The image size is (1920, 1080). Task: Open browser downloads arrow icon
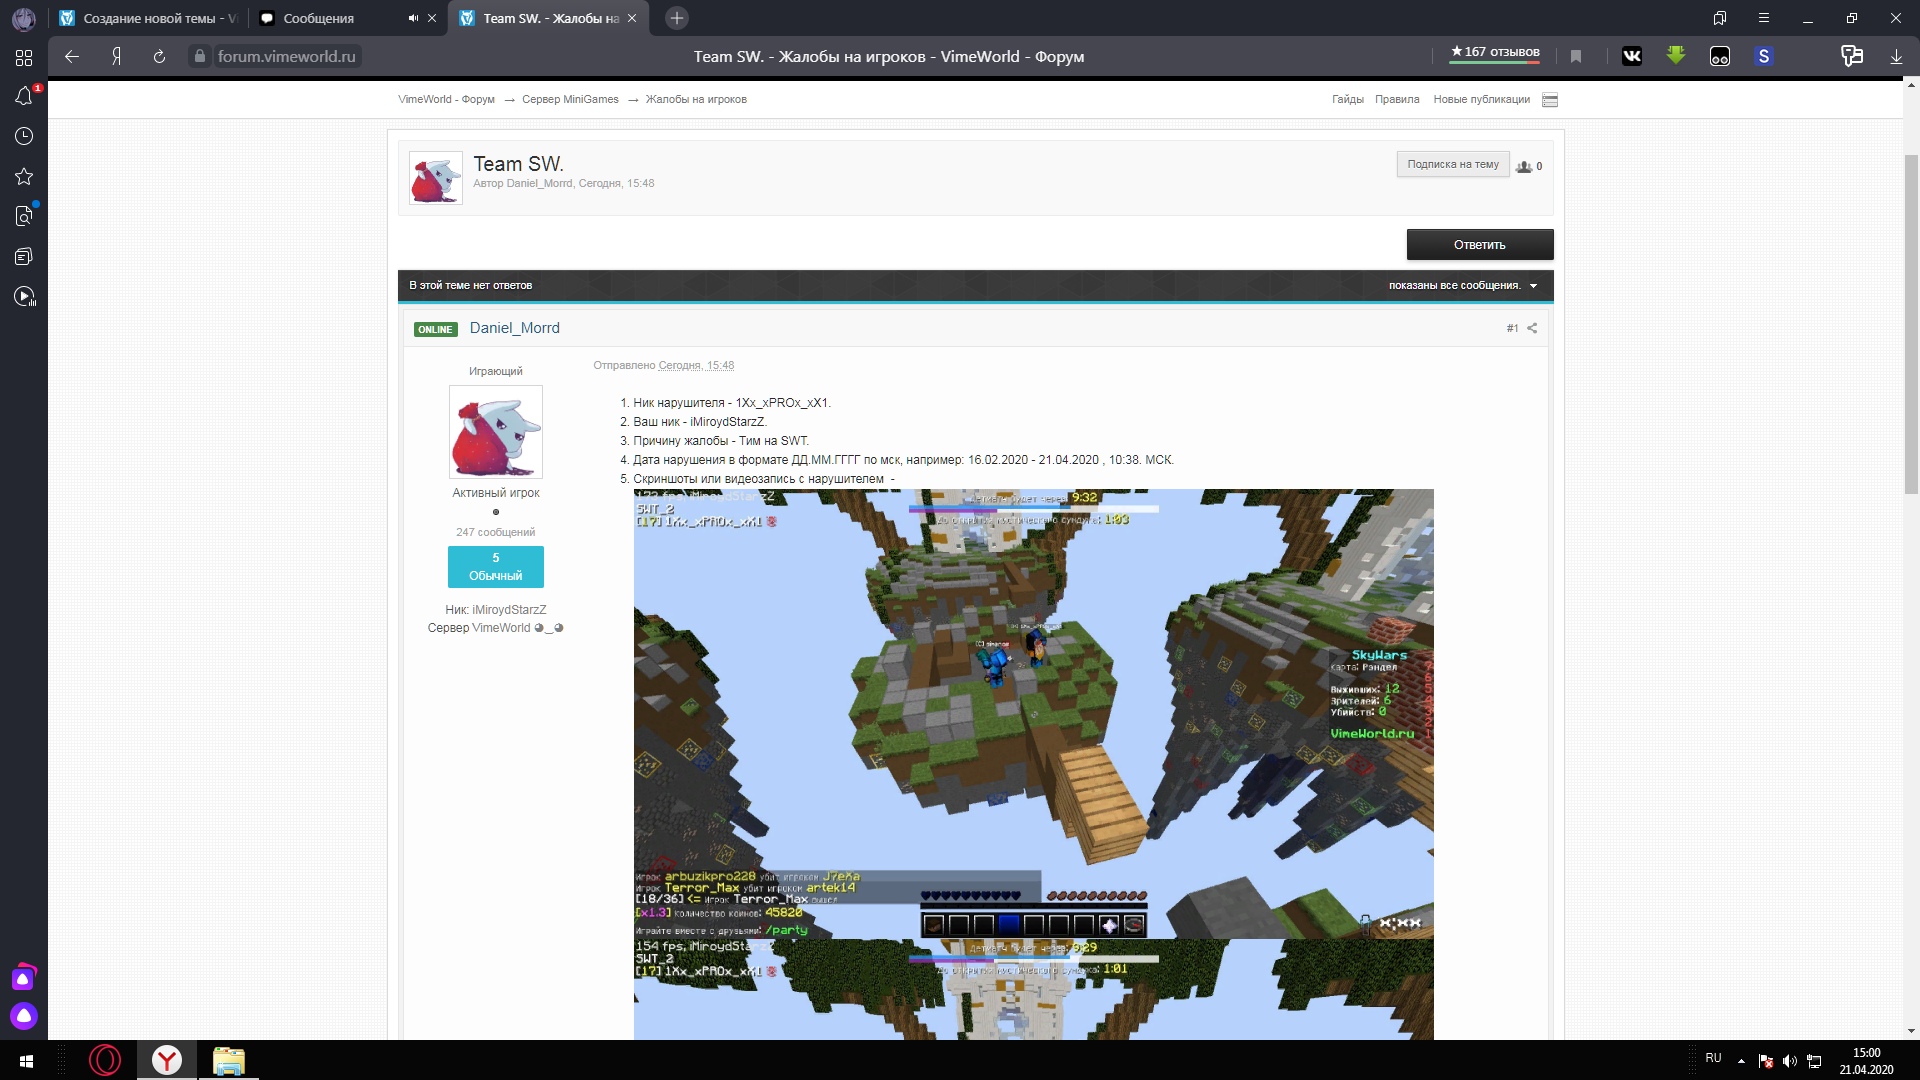click(x=1896, y=57)
